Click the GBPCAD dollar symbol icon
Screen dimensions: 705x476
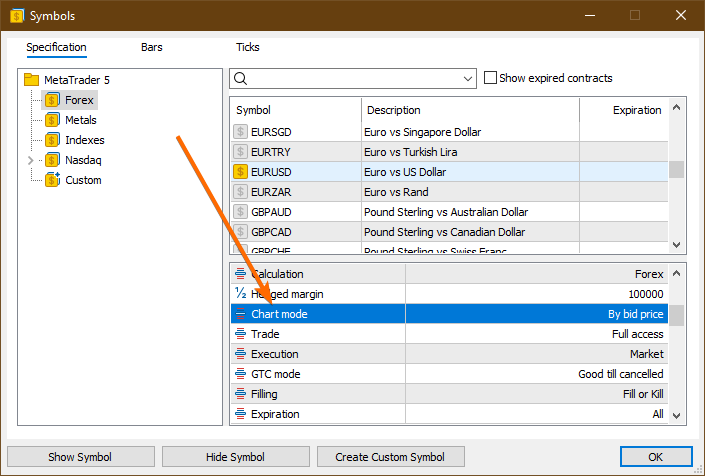[241, 232]
